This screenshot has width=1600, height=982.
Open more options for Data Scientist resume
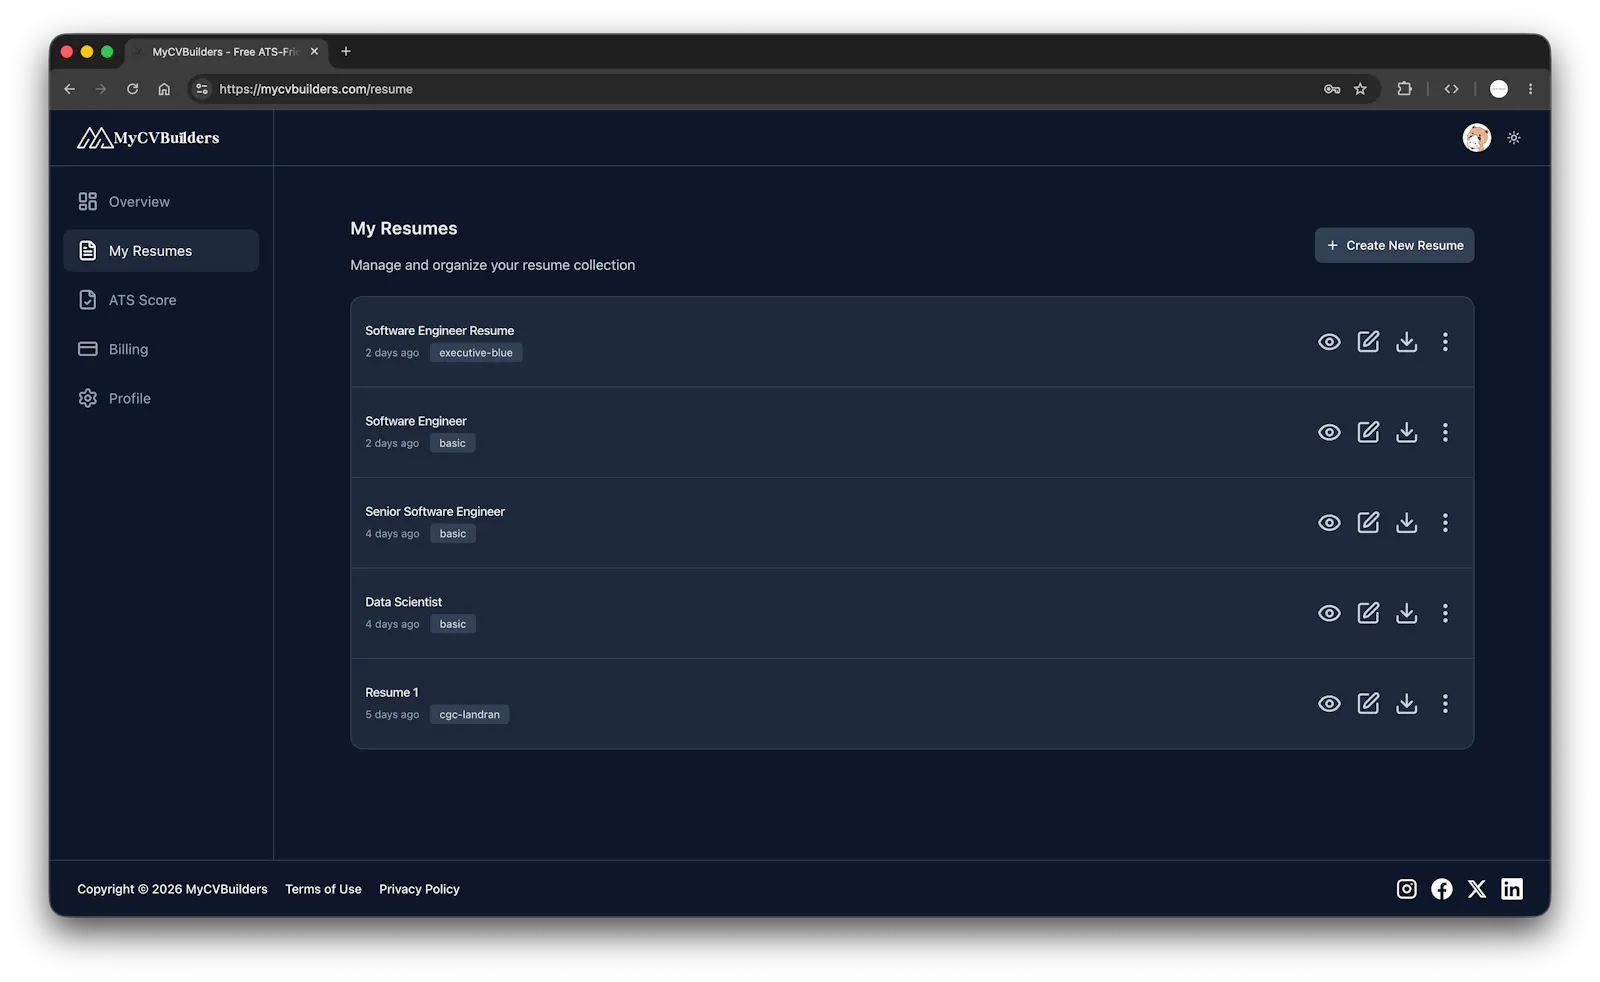point(1445,613)
